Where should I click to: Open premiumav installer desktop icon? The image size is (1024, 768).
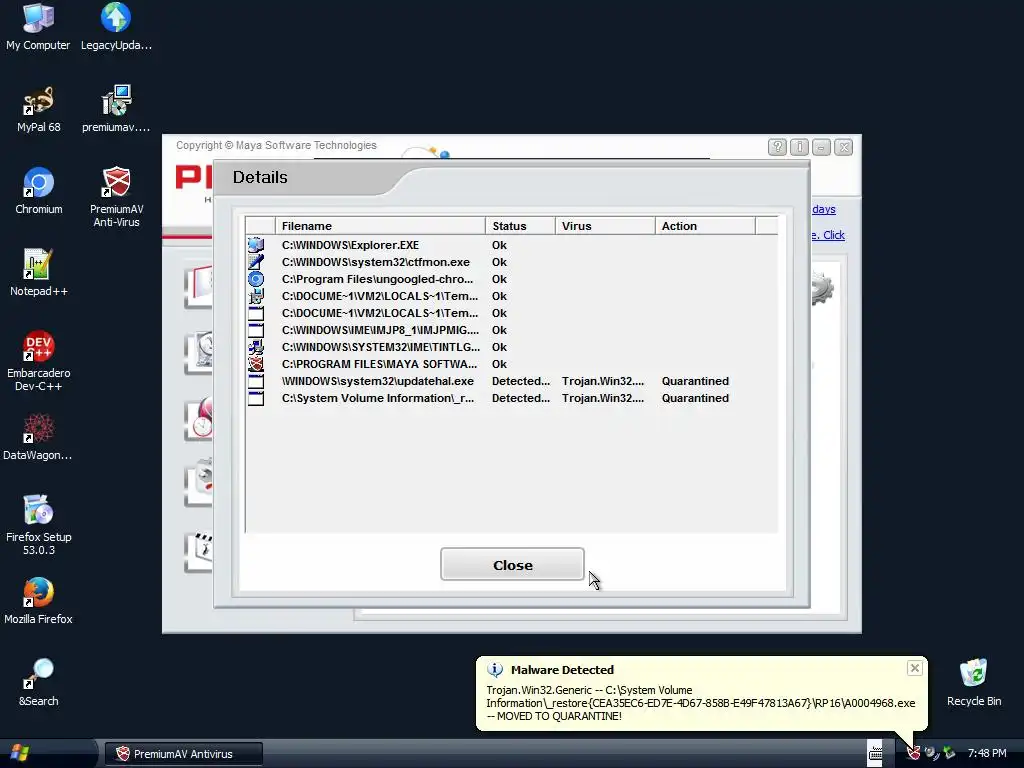pyautogui.click(x=116, y=109)
